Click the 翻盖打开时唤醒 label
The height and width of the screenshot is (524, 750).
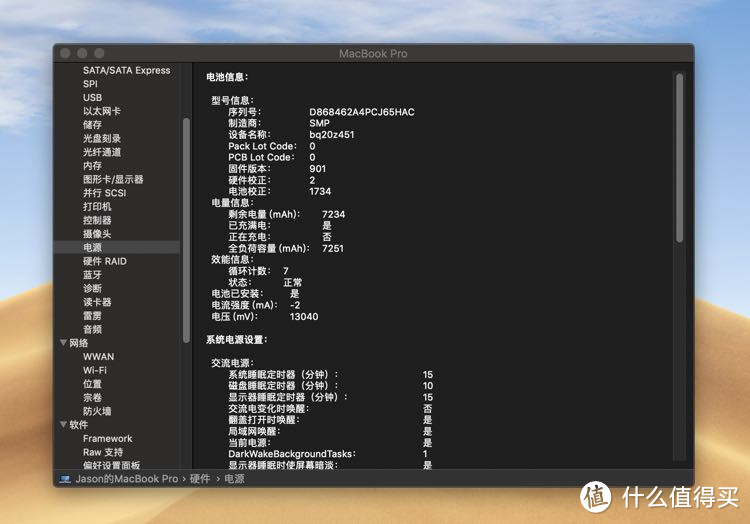pos(264,420)
